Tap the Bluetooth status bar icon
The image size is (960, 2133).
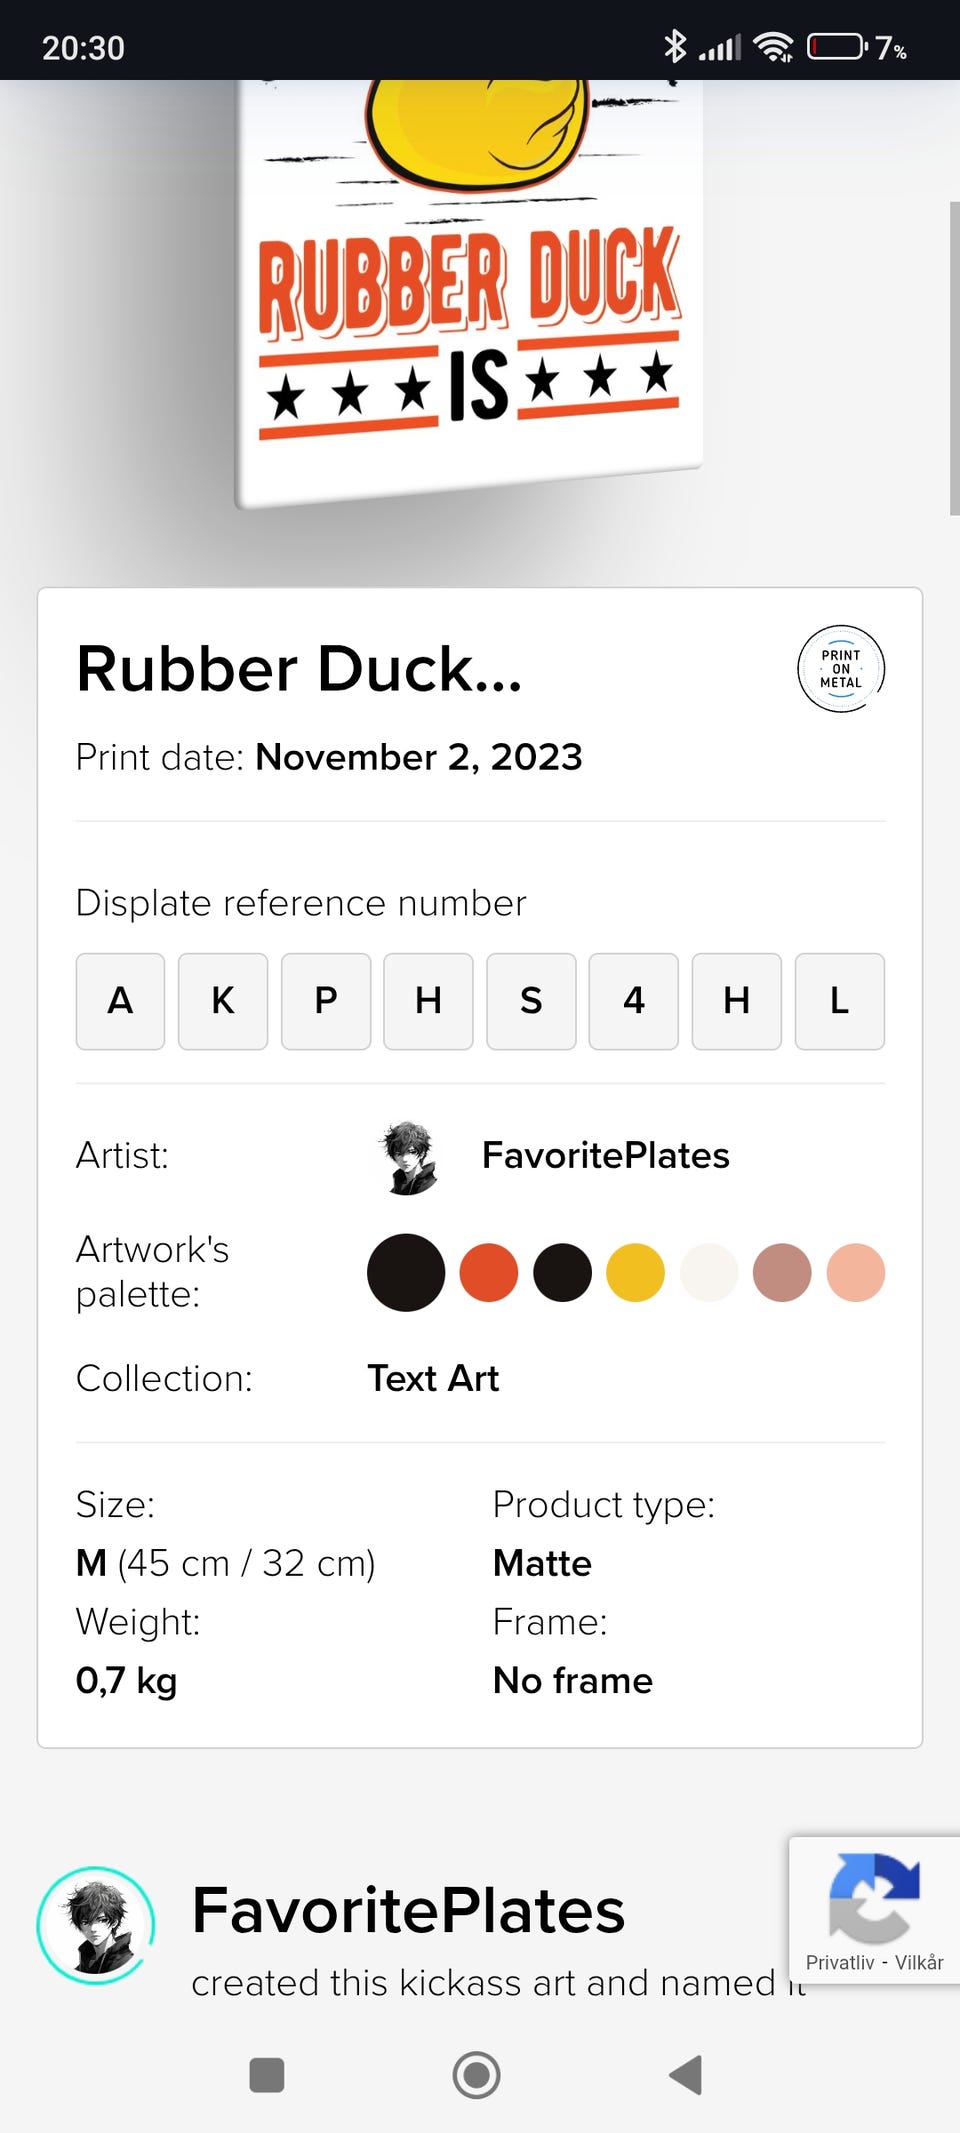(675, 46)
